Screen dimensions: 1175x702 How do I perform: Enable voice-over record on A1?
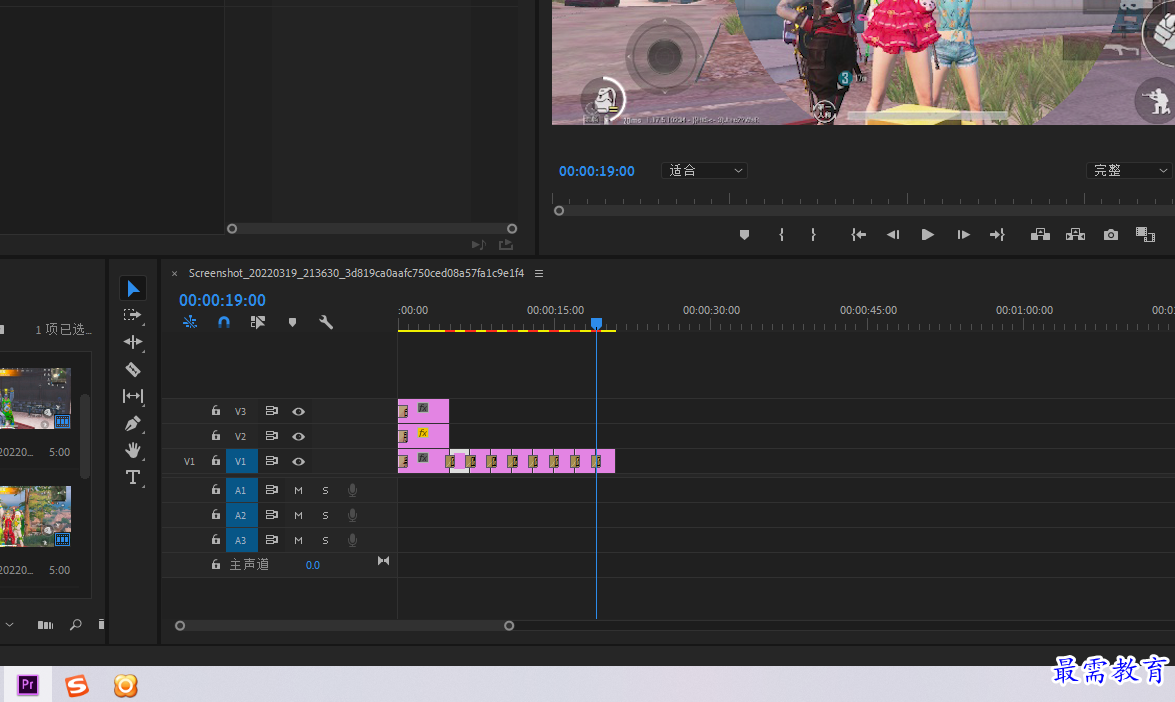352,491
